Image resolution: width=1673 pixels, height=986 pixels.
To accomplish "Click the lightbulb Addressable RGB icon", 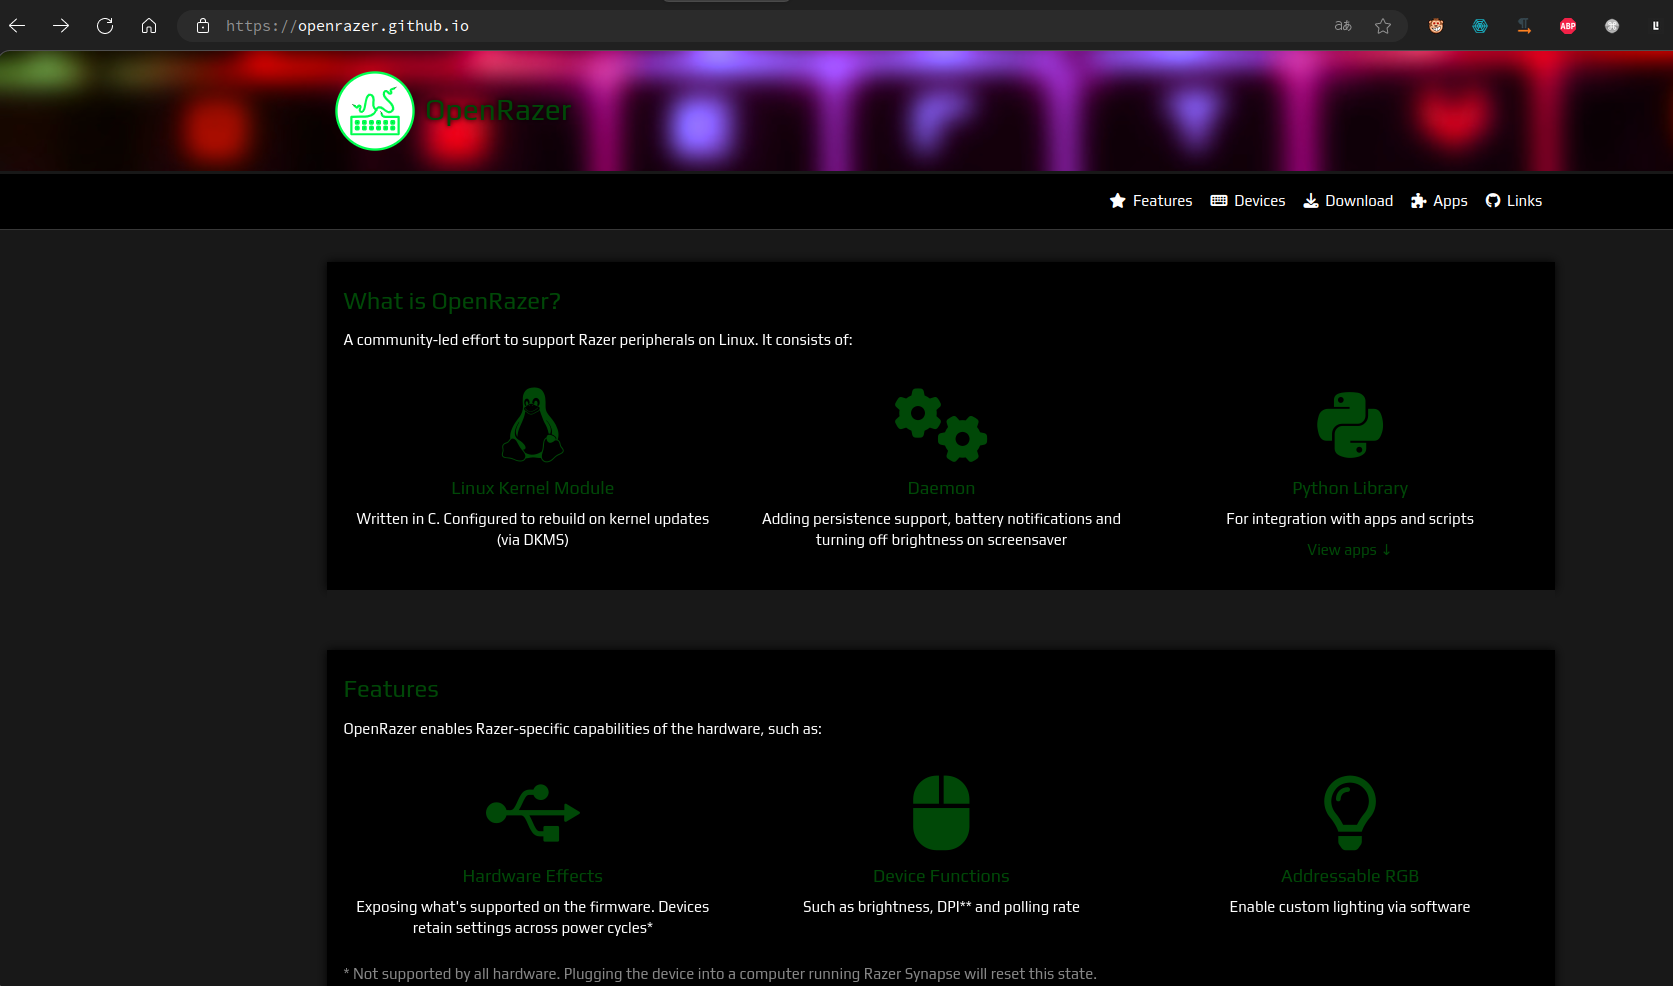I will tap(1350, 813).
